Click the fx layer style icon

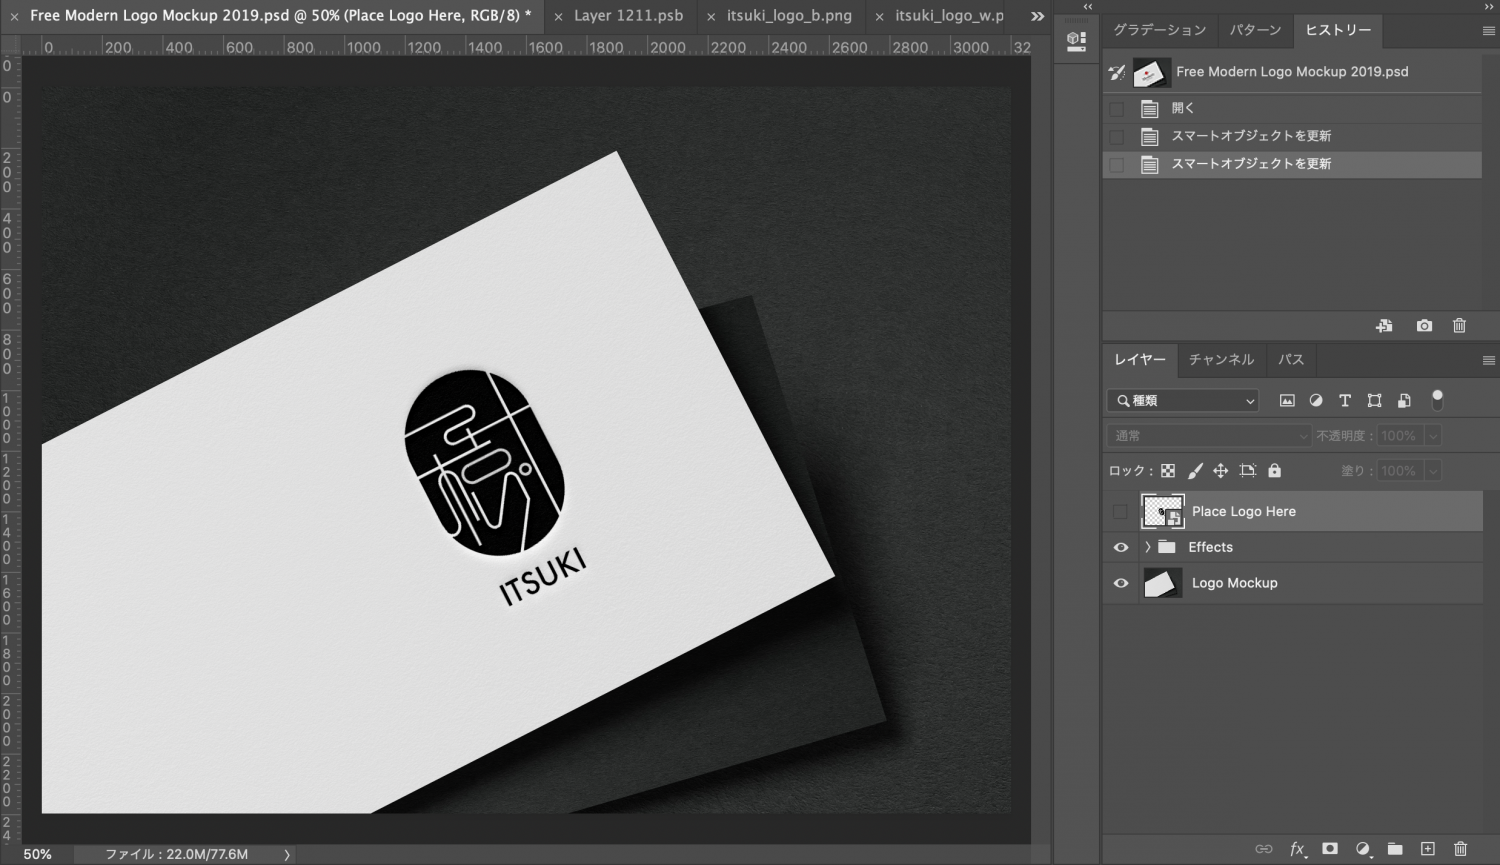pyautogui.click(x=1297, y=849)
